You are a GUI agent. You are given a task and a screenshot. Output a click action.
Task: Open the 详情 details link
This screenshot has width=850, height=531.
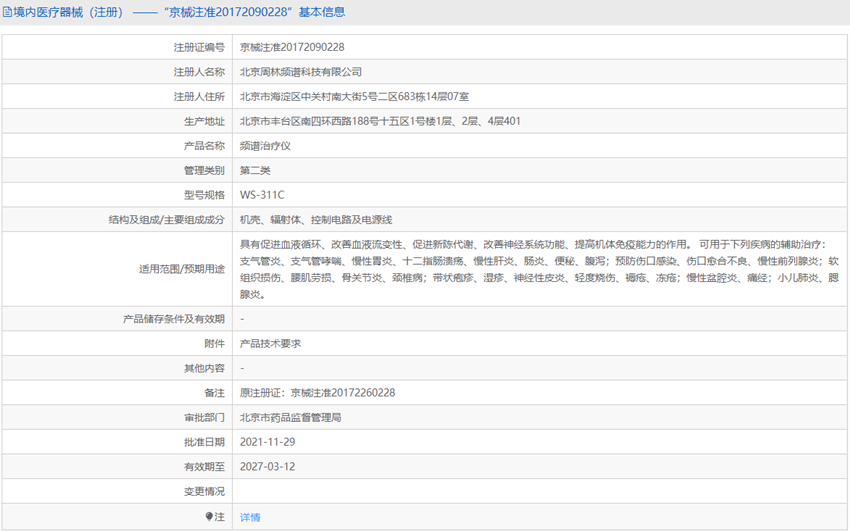click(x=250, y=517)
